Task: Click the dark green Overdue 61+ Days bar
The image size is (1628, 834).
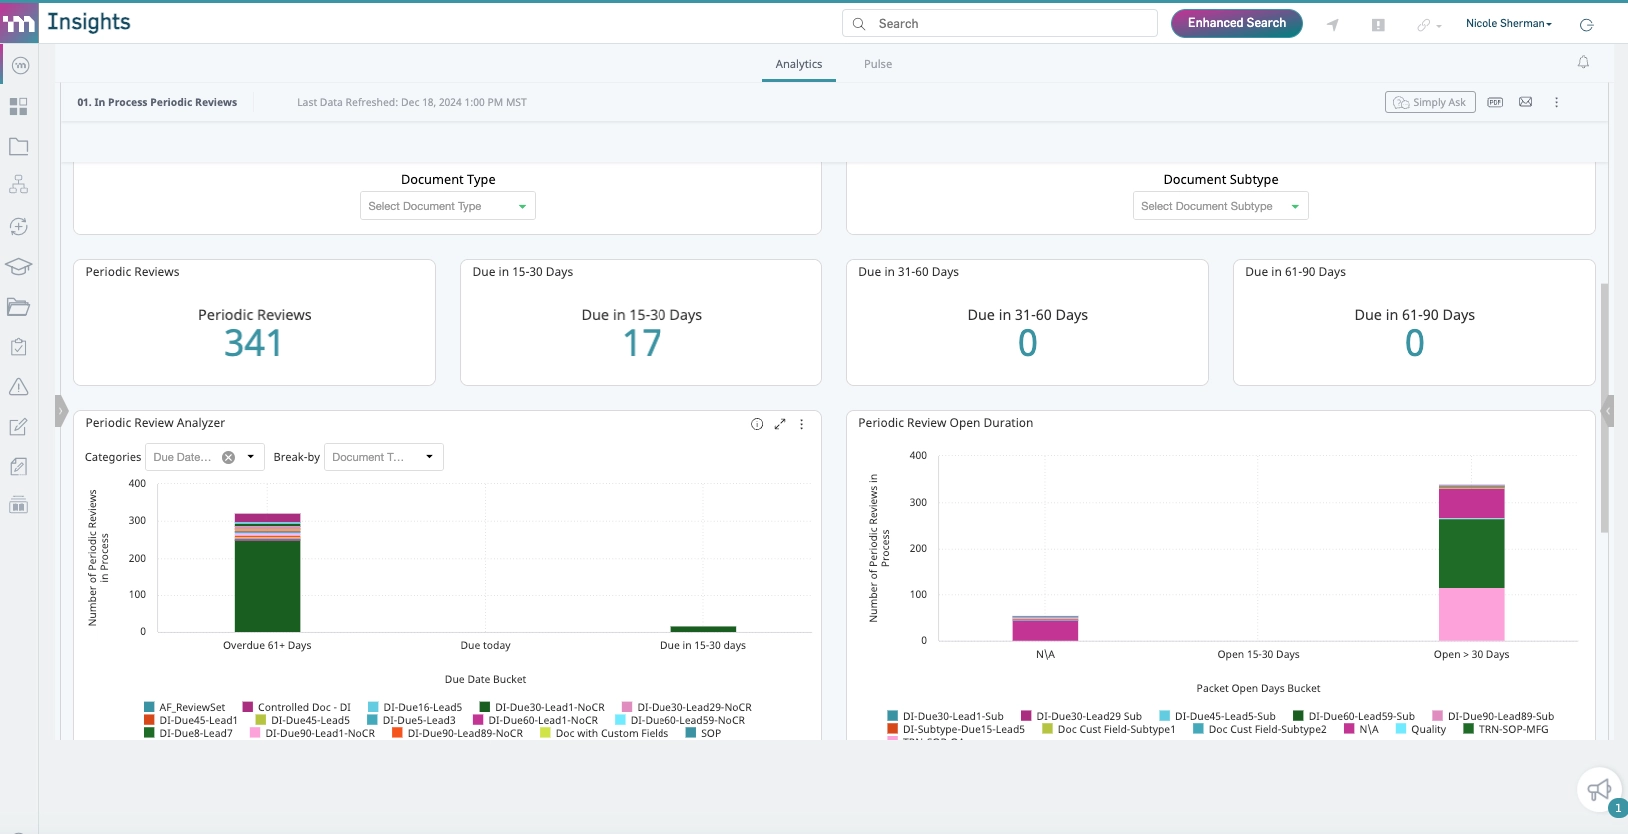Action: click(267, 585)
